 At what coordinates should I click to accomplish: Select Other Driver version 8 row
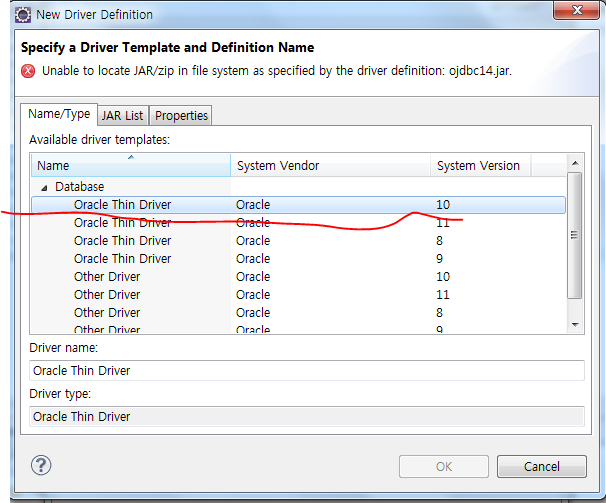click(298, 313)
